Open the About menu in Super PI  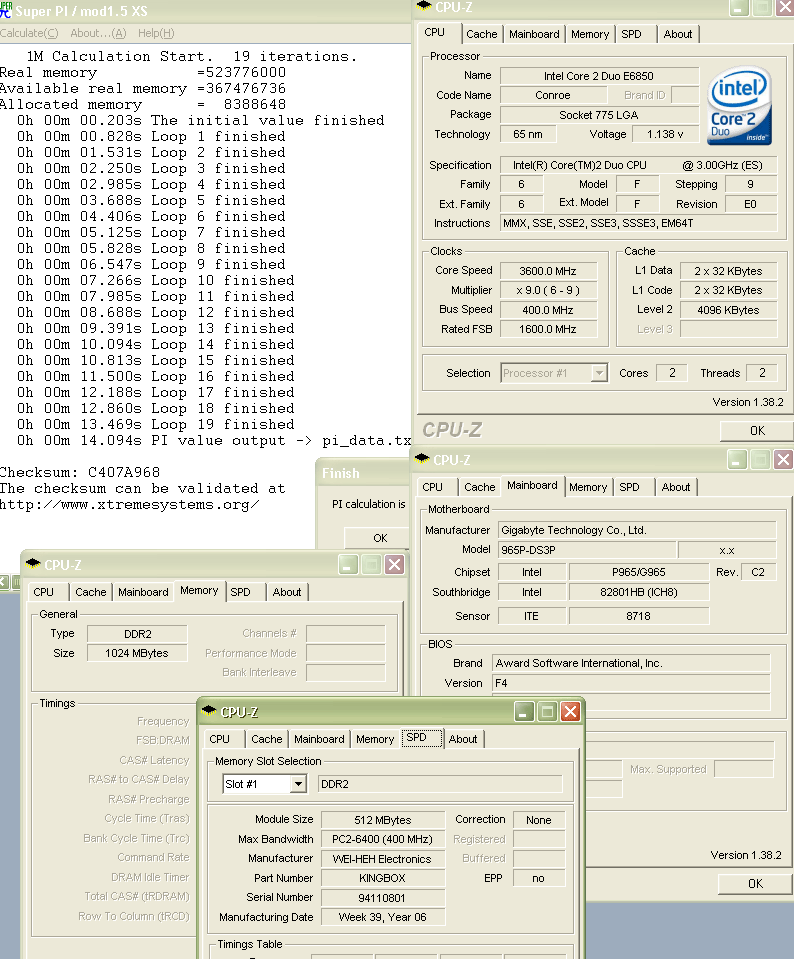coord(98,33)
